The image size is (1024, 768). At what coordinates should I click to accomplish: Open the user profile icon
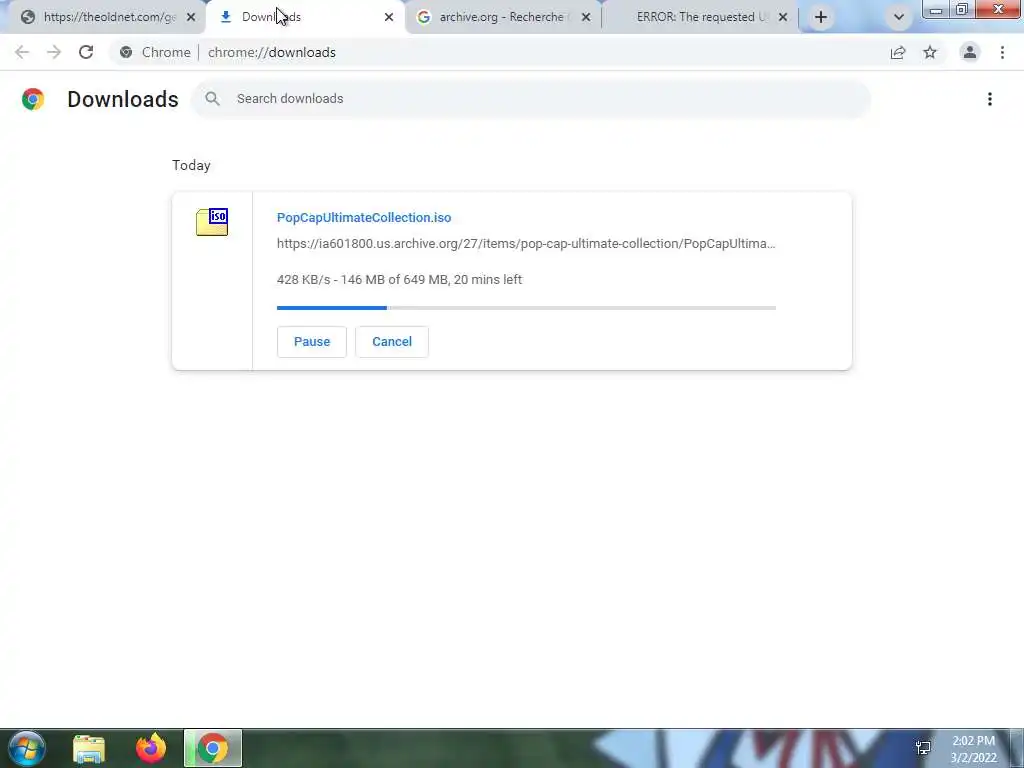click(x=970, y=52)
